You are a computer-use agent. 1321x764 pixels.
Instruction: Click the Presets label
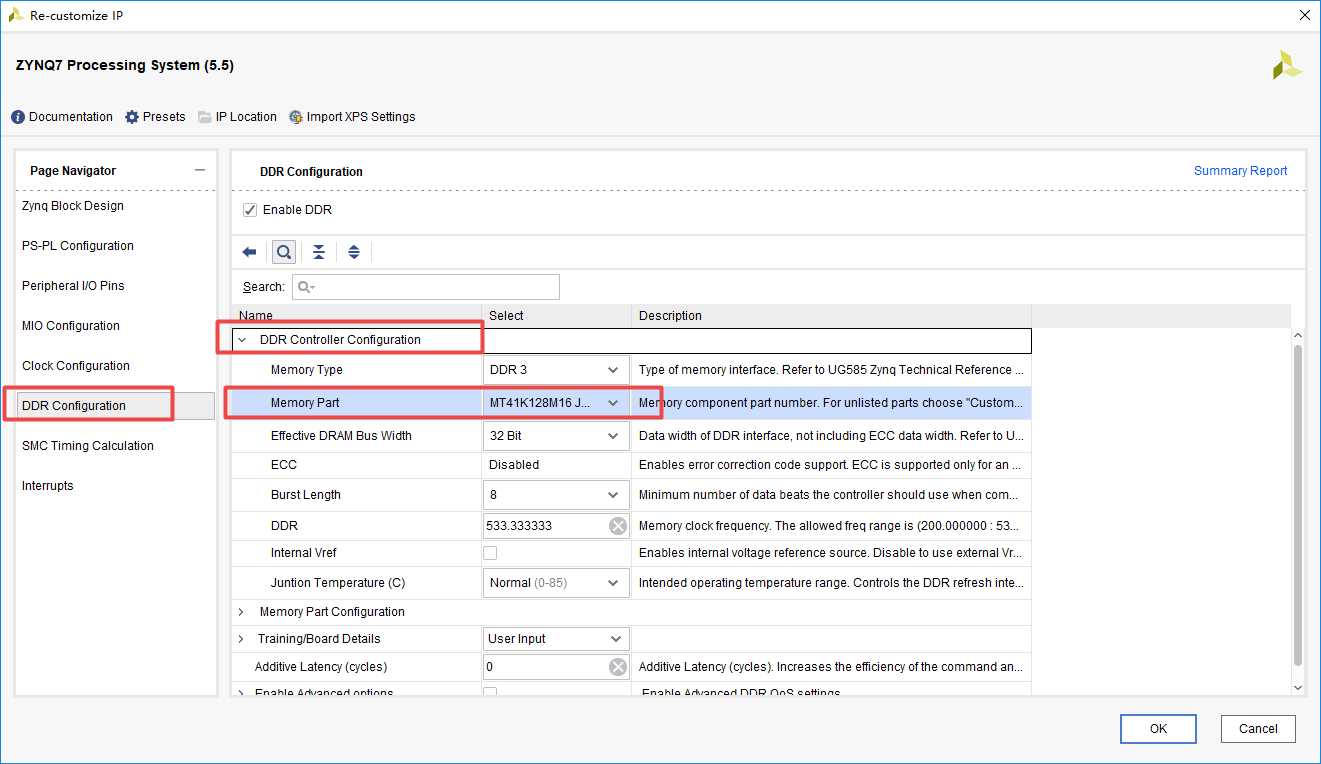pos(164,117)
